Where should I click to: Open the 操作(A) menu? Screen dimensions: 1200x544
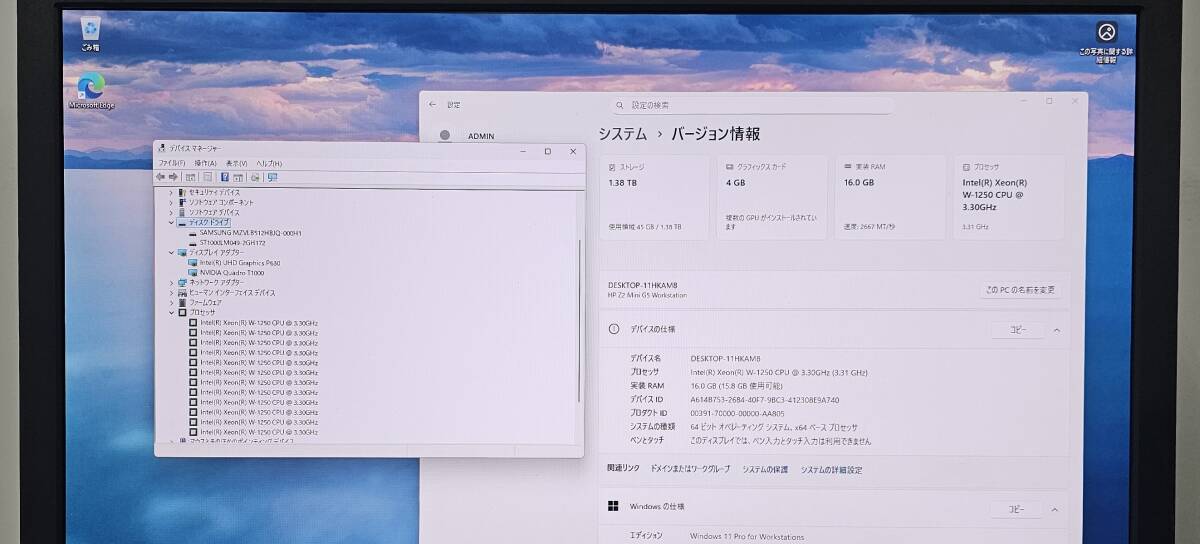pyautogui.click(x=206, y=163)
